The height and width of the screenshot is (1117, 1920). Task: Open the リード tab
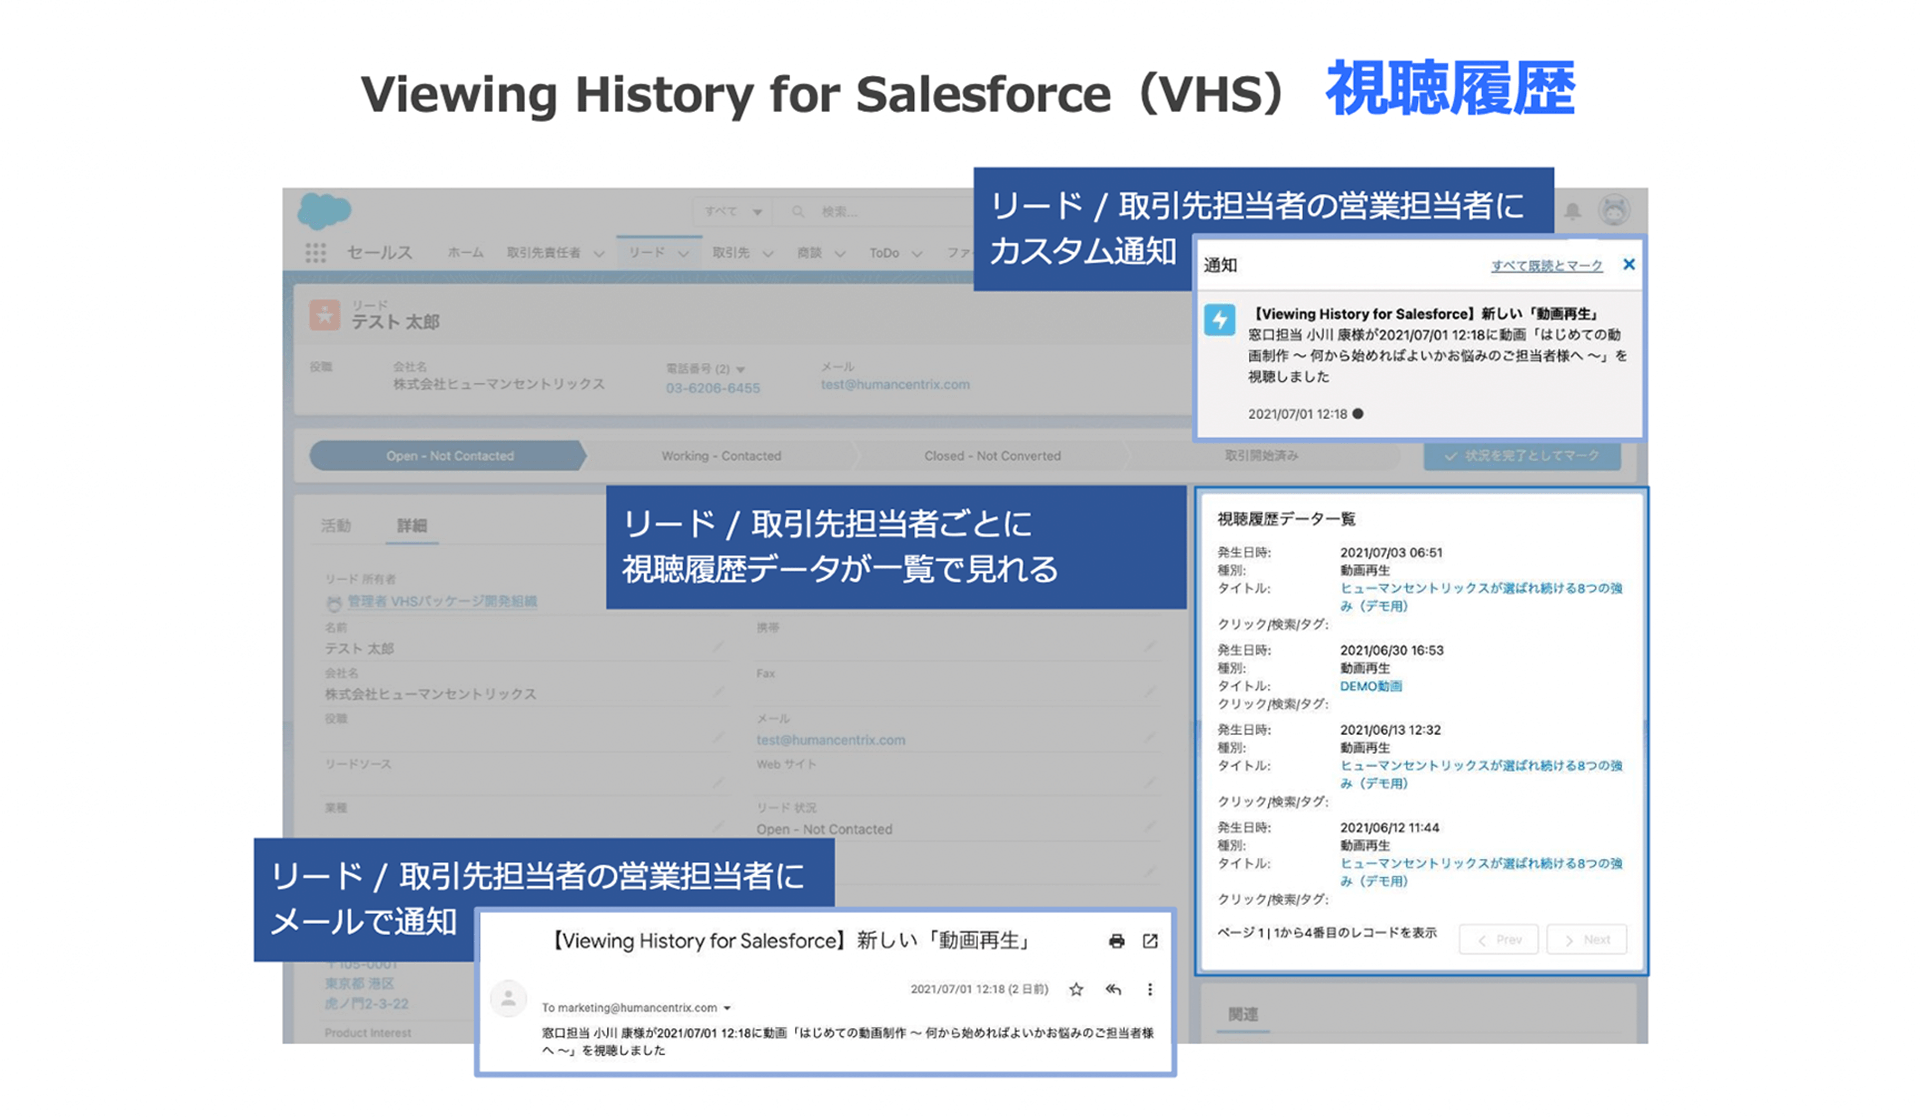tap(647, 253)
